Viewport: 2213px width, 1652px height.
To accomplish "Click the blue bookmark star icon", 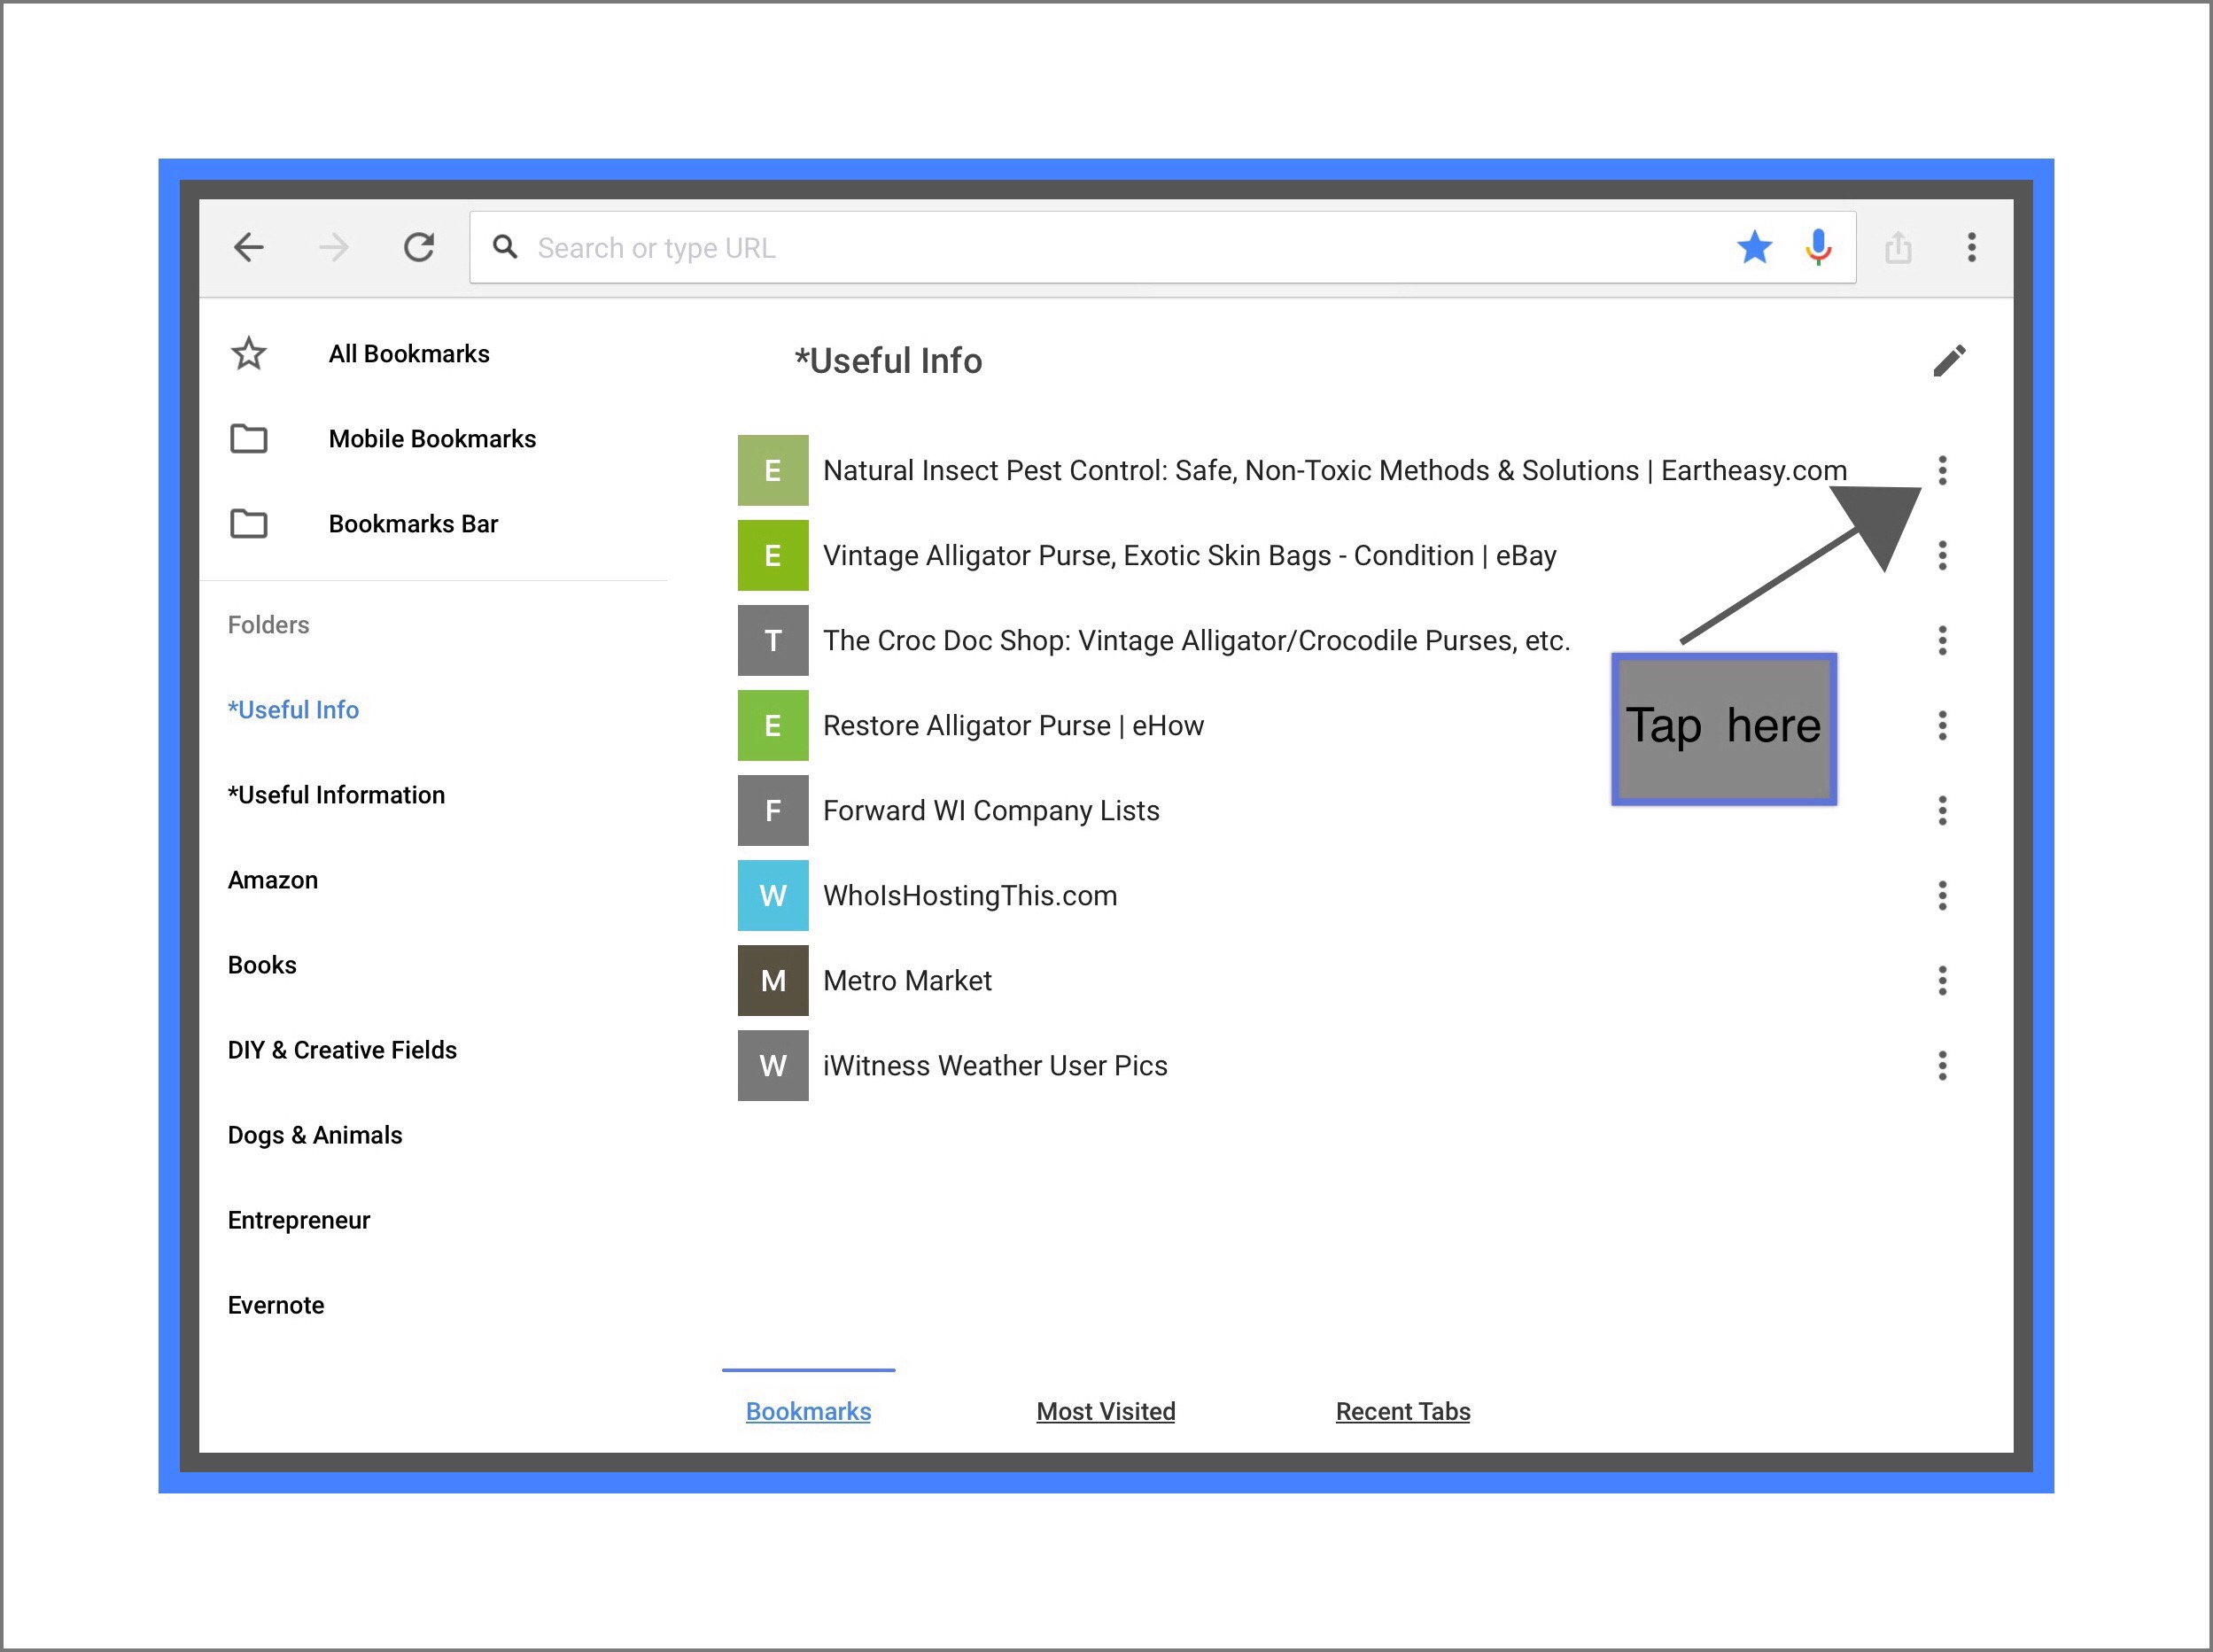I will point(1754,247).
